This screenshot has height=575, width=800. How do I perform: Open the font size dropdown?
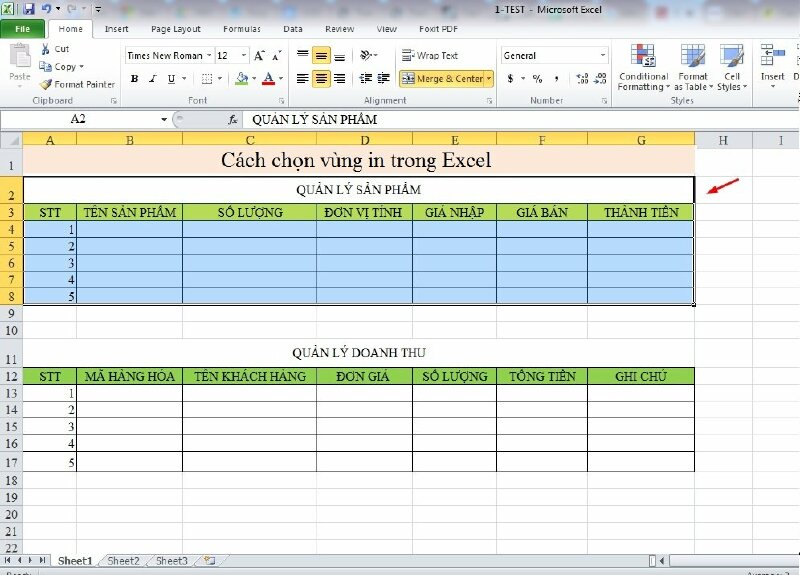coord(244,55)
